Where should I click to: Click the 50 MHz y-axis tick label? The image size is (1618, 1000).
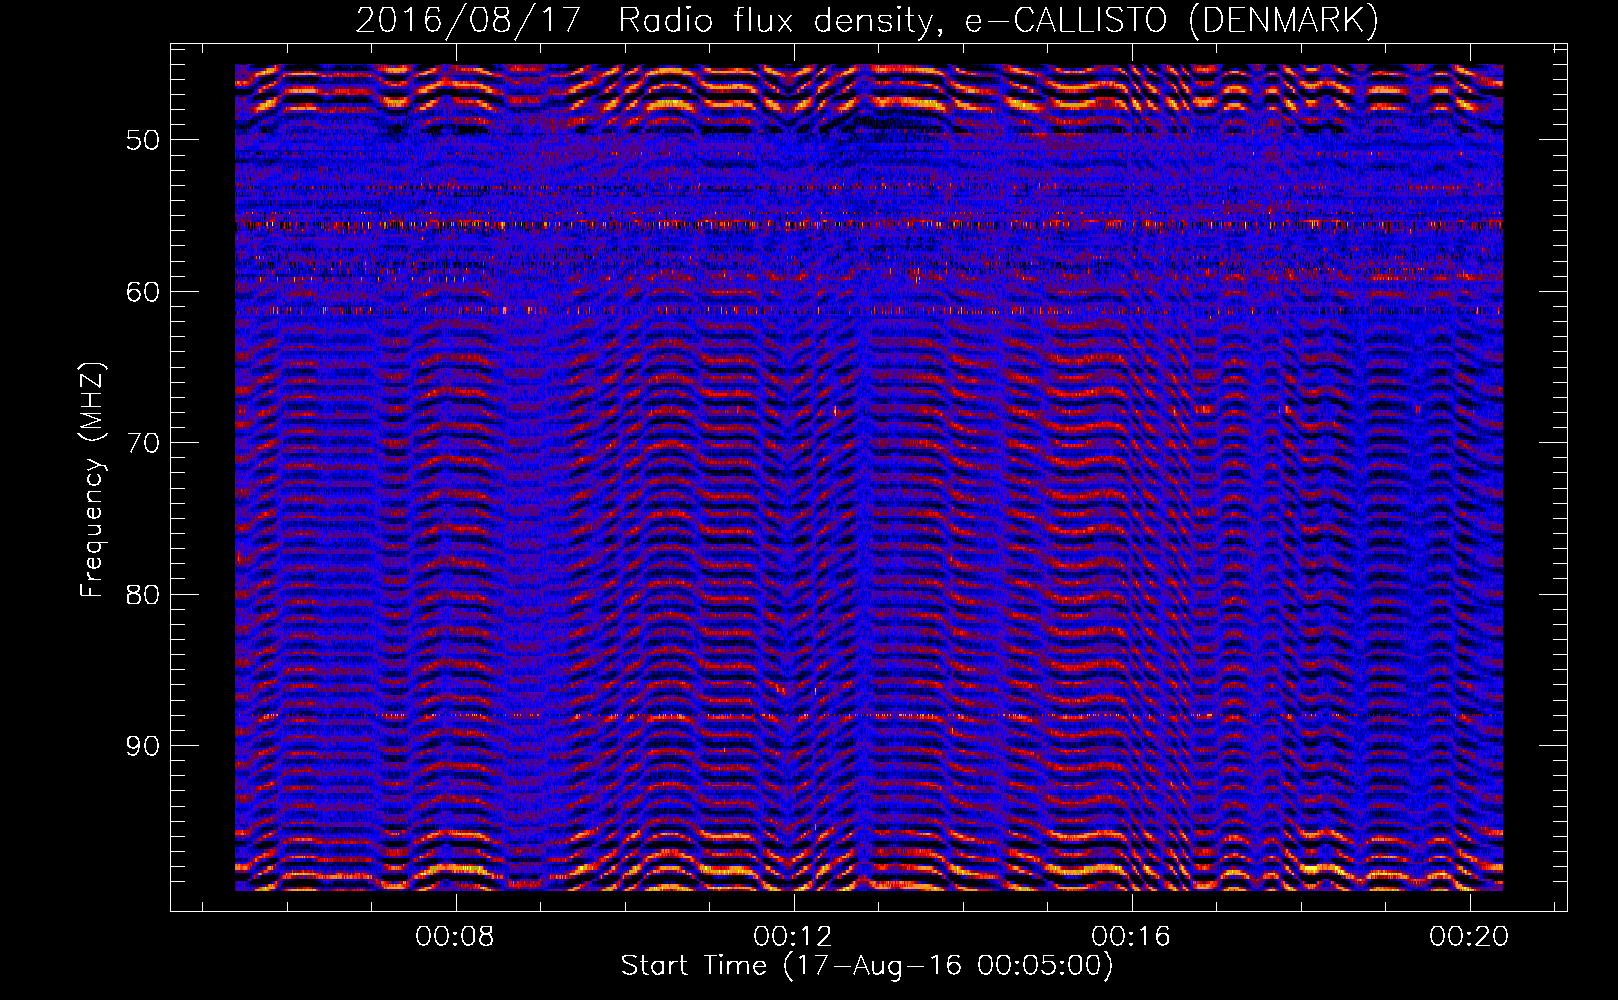[142, 140]
